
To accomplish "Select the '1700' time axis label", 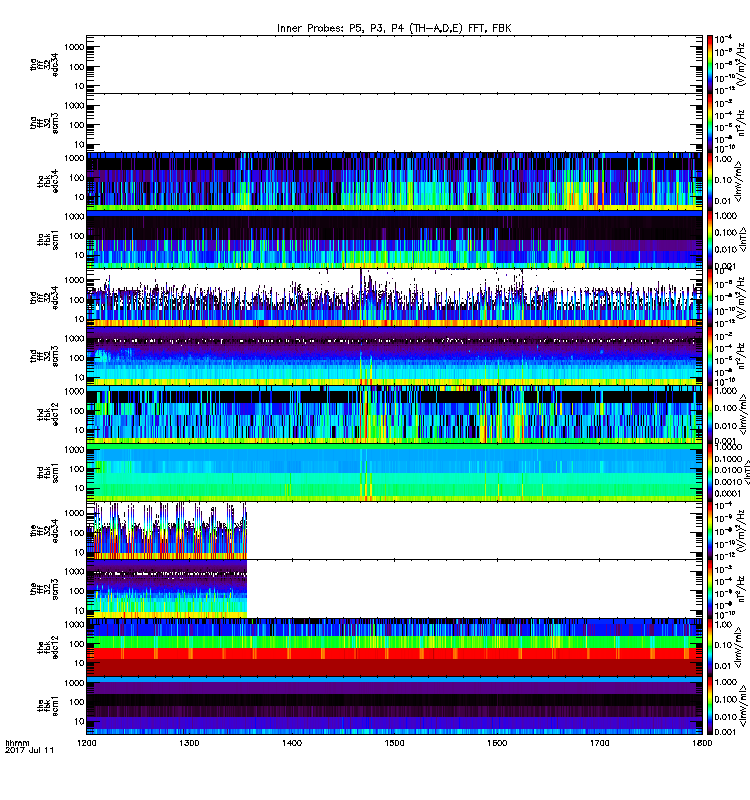I will (x=600, y=743).
